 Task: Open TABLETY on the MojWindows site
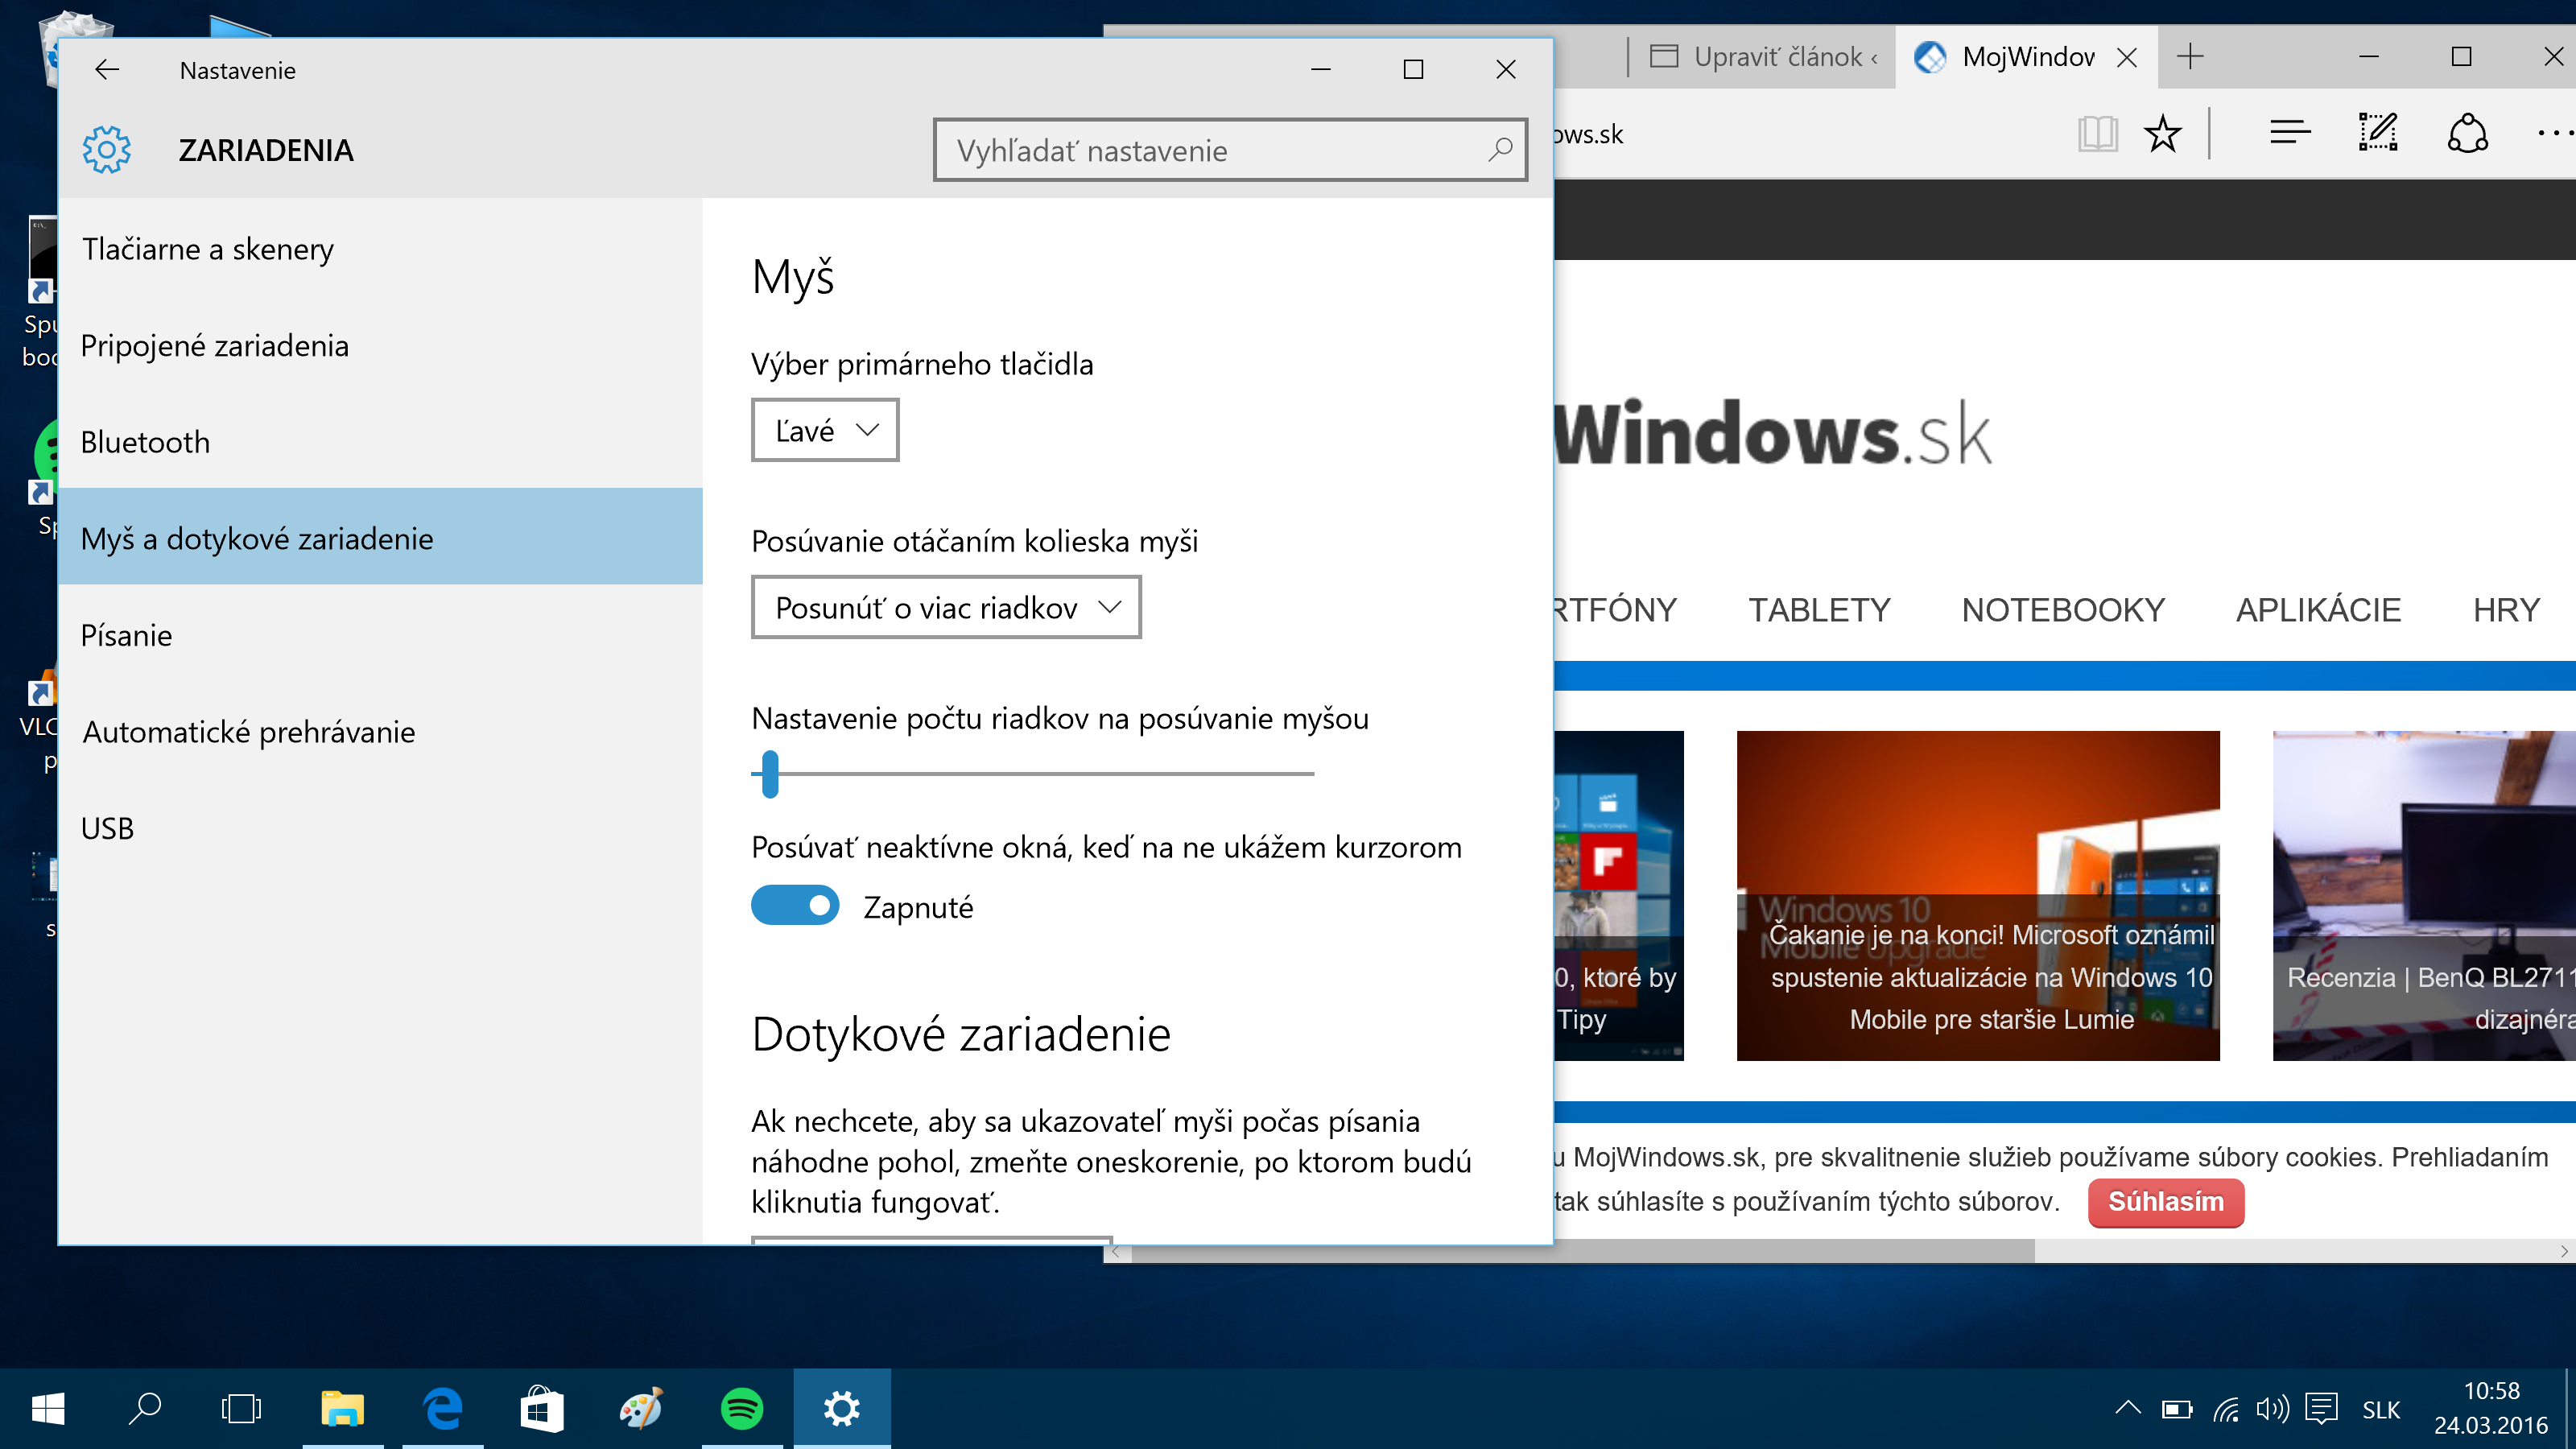coord(1819,610)
